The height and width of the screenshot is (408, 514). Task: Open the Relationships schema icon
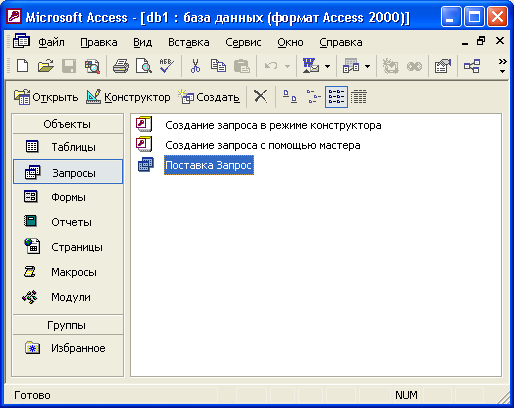472,66
